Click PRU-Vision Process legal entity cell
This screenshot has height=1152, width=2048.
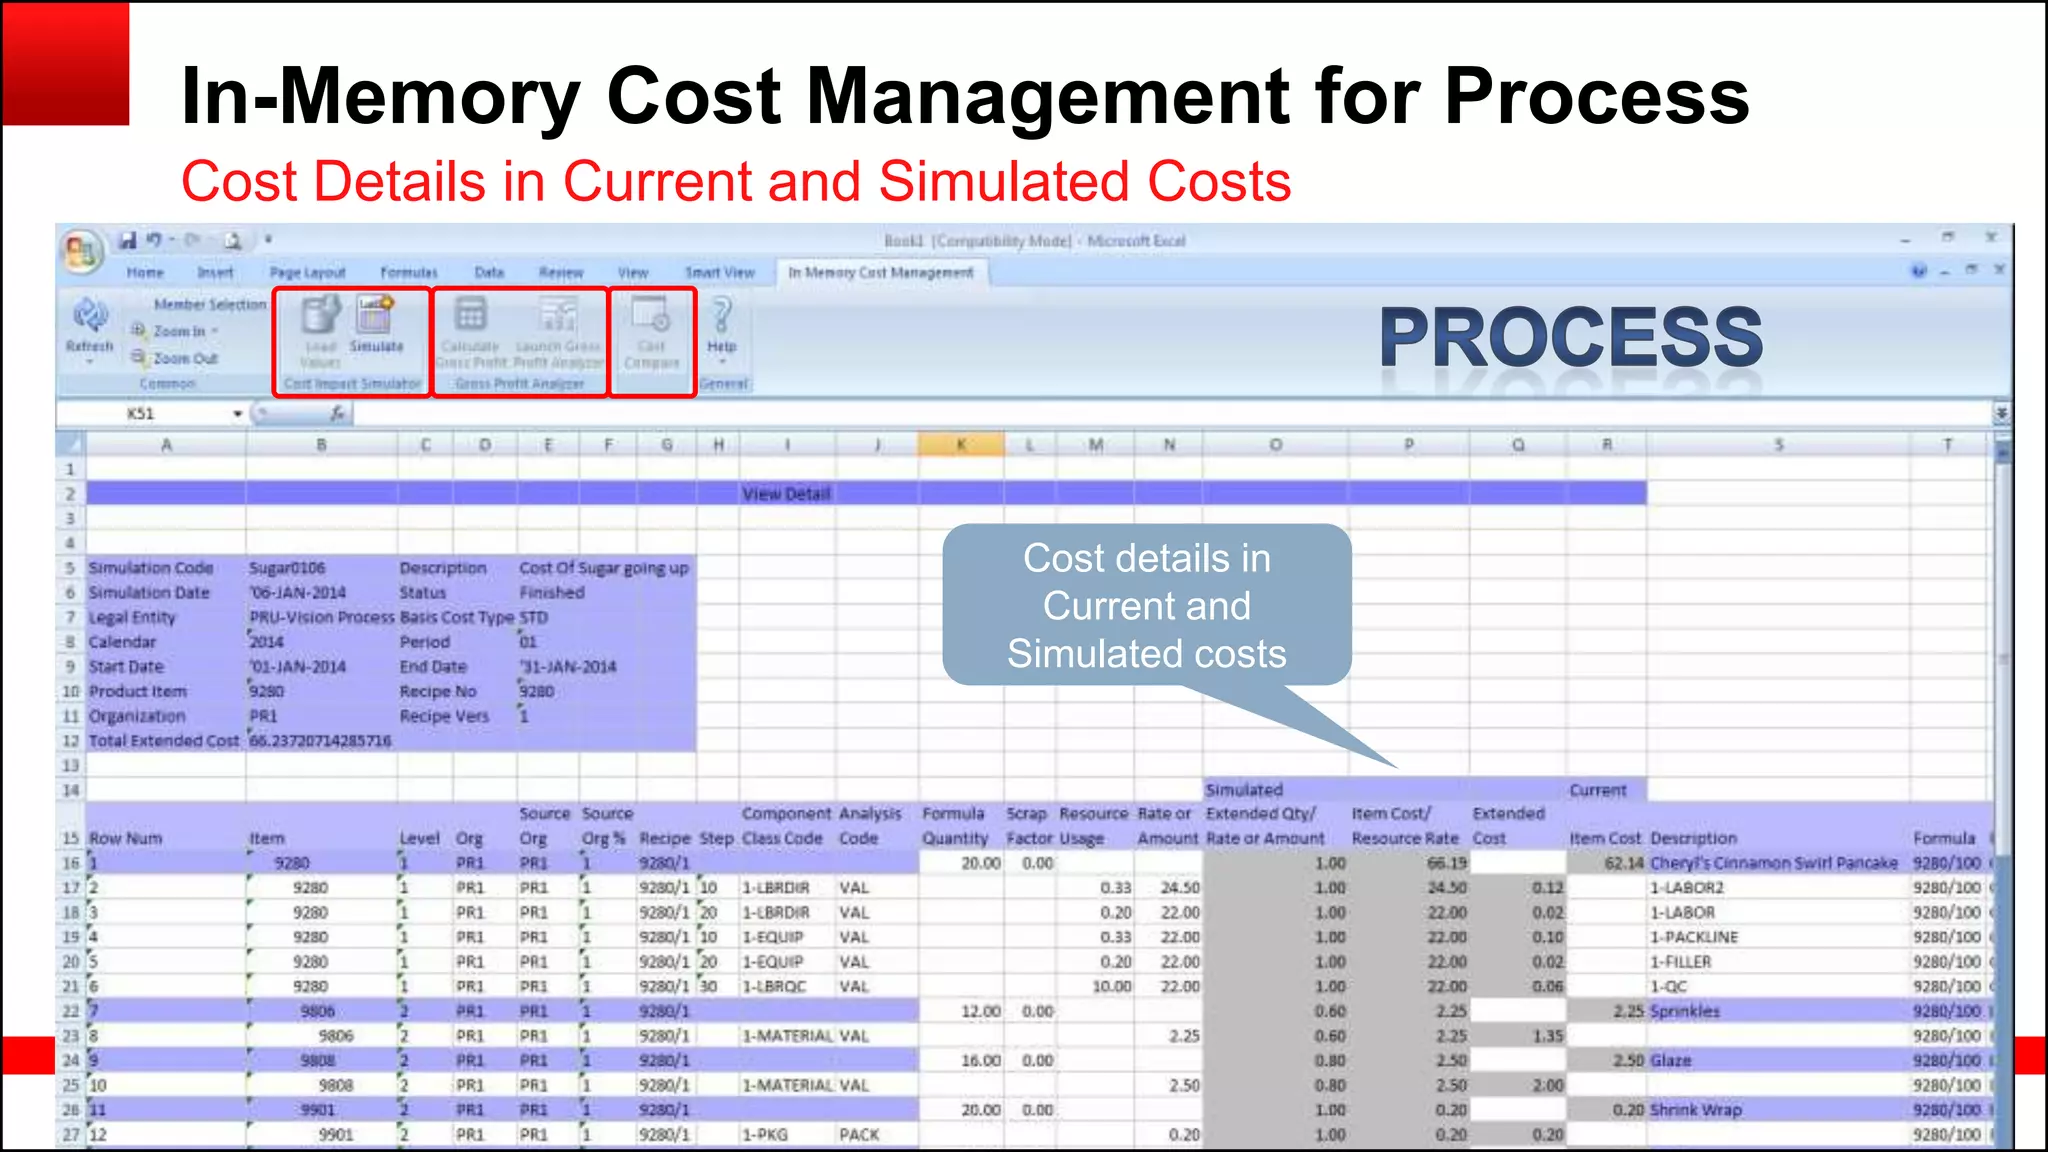click(x=321, y=617)
